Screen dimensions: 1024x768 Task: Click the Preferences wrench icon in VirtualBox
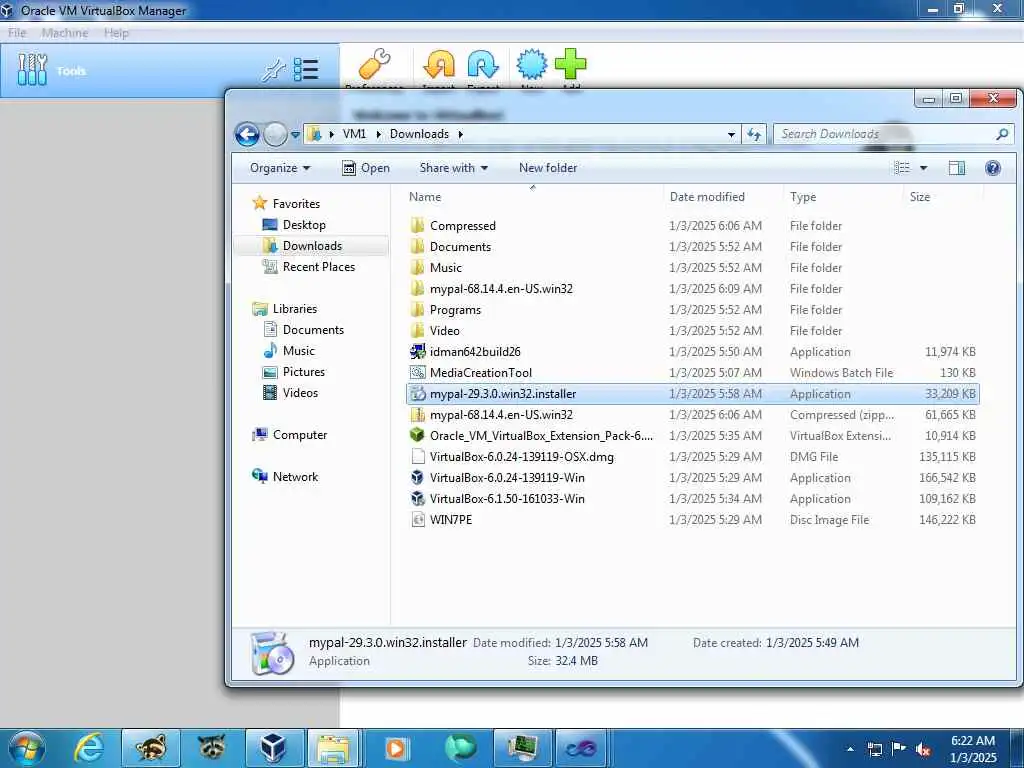[375, 64]
